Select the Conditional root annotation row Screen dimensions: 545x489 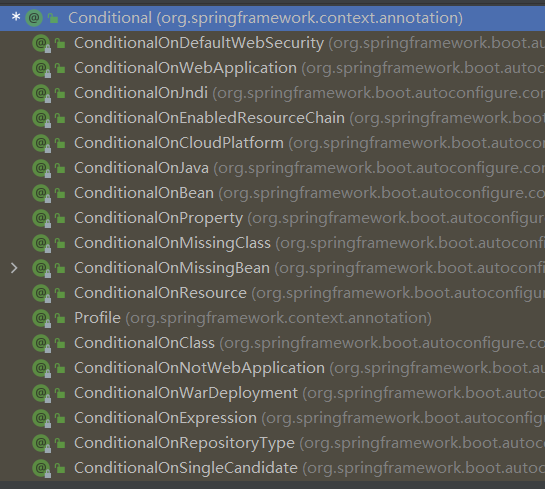click(272, 18)
